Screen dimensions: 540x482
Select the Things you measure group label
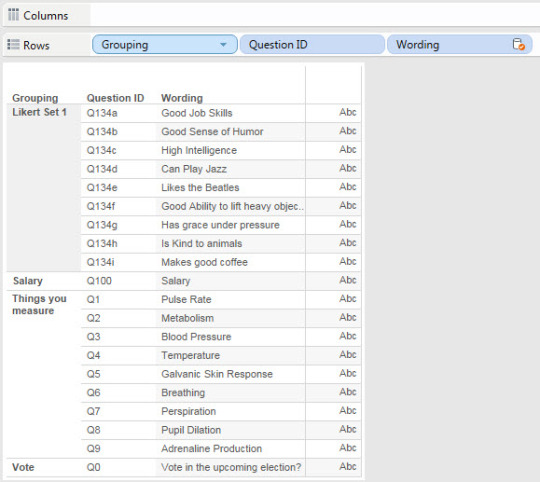click(x=39, y=304)
